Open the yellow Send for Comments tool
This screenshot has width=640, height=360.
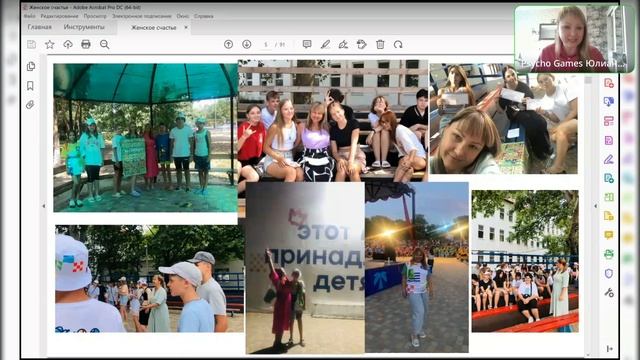click(609, 216)
